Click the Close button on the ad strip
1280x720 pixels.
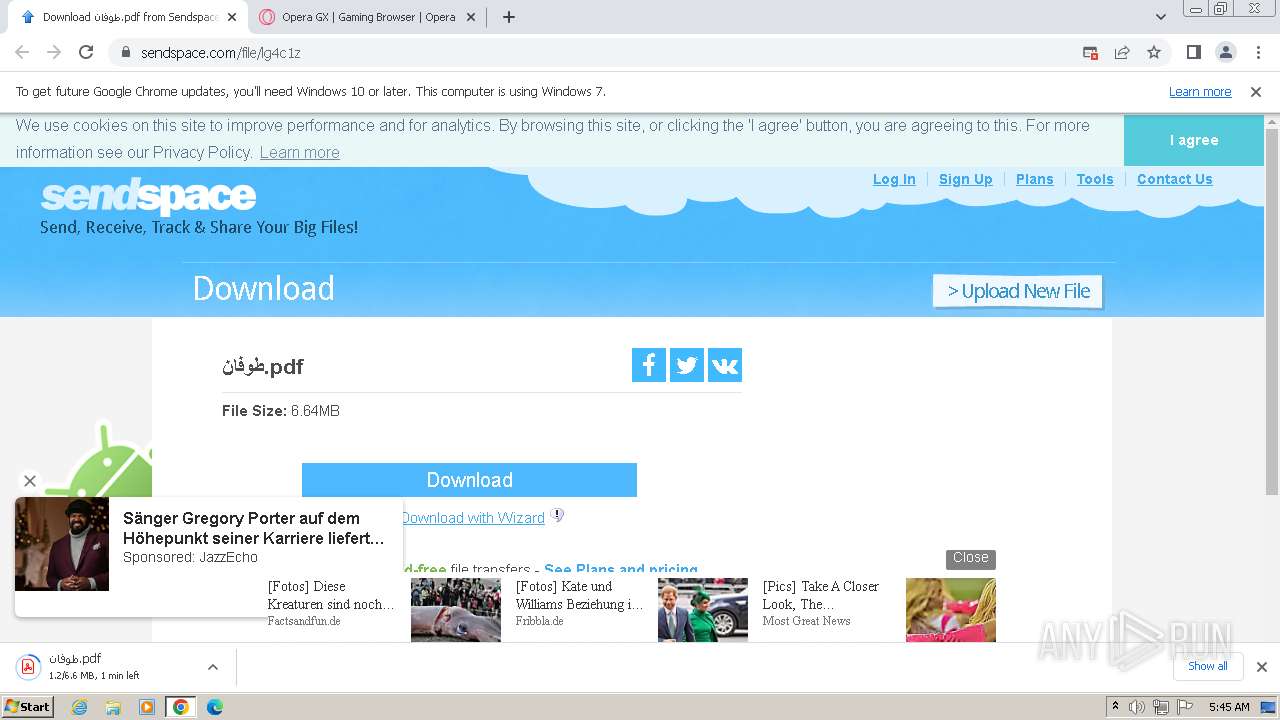click(x=971, y=558)
